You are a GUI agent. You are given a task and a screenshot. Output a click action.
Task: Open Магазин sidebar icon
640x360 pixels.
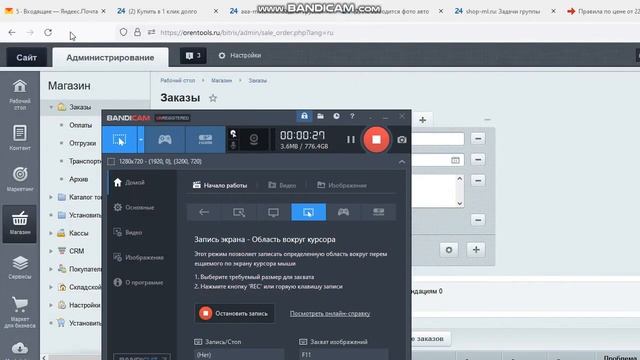point(20,224)
